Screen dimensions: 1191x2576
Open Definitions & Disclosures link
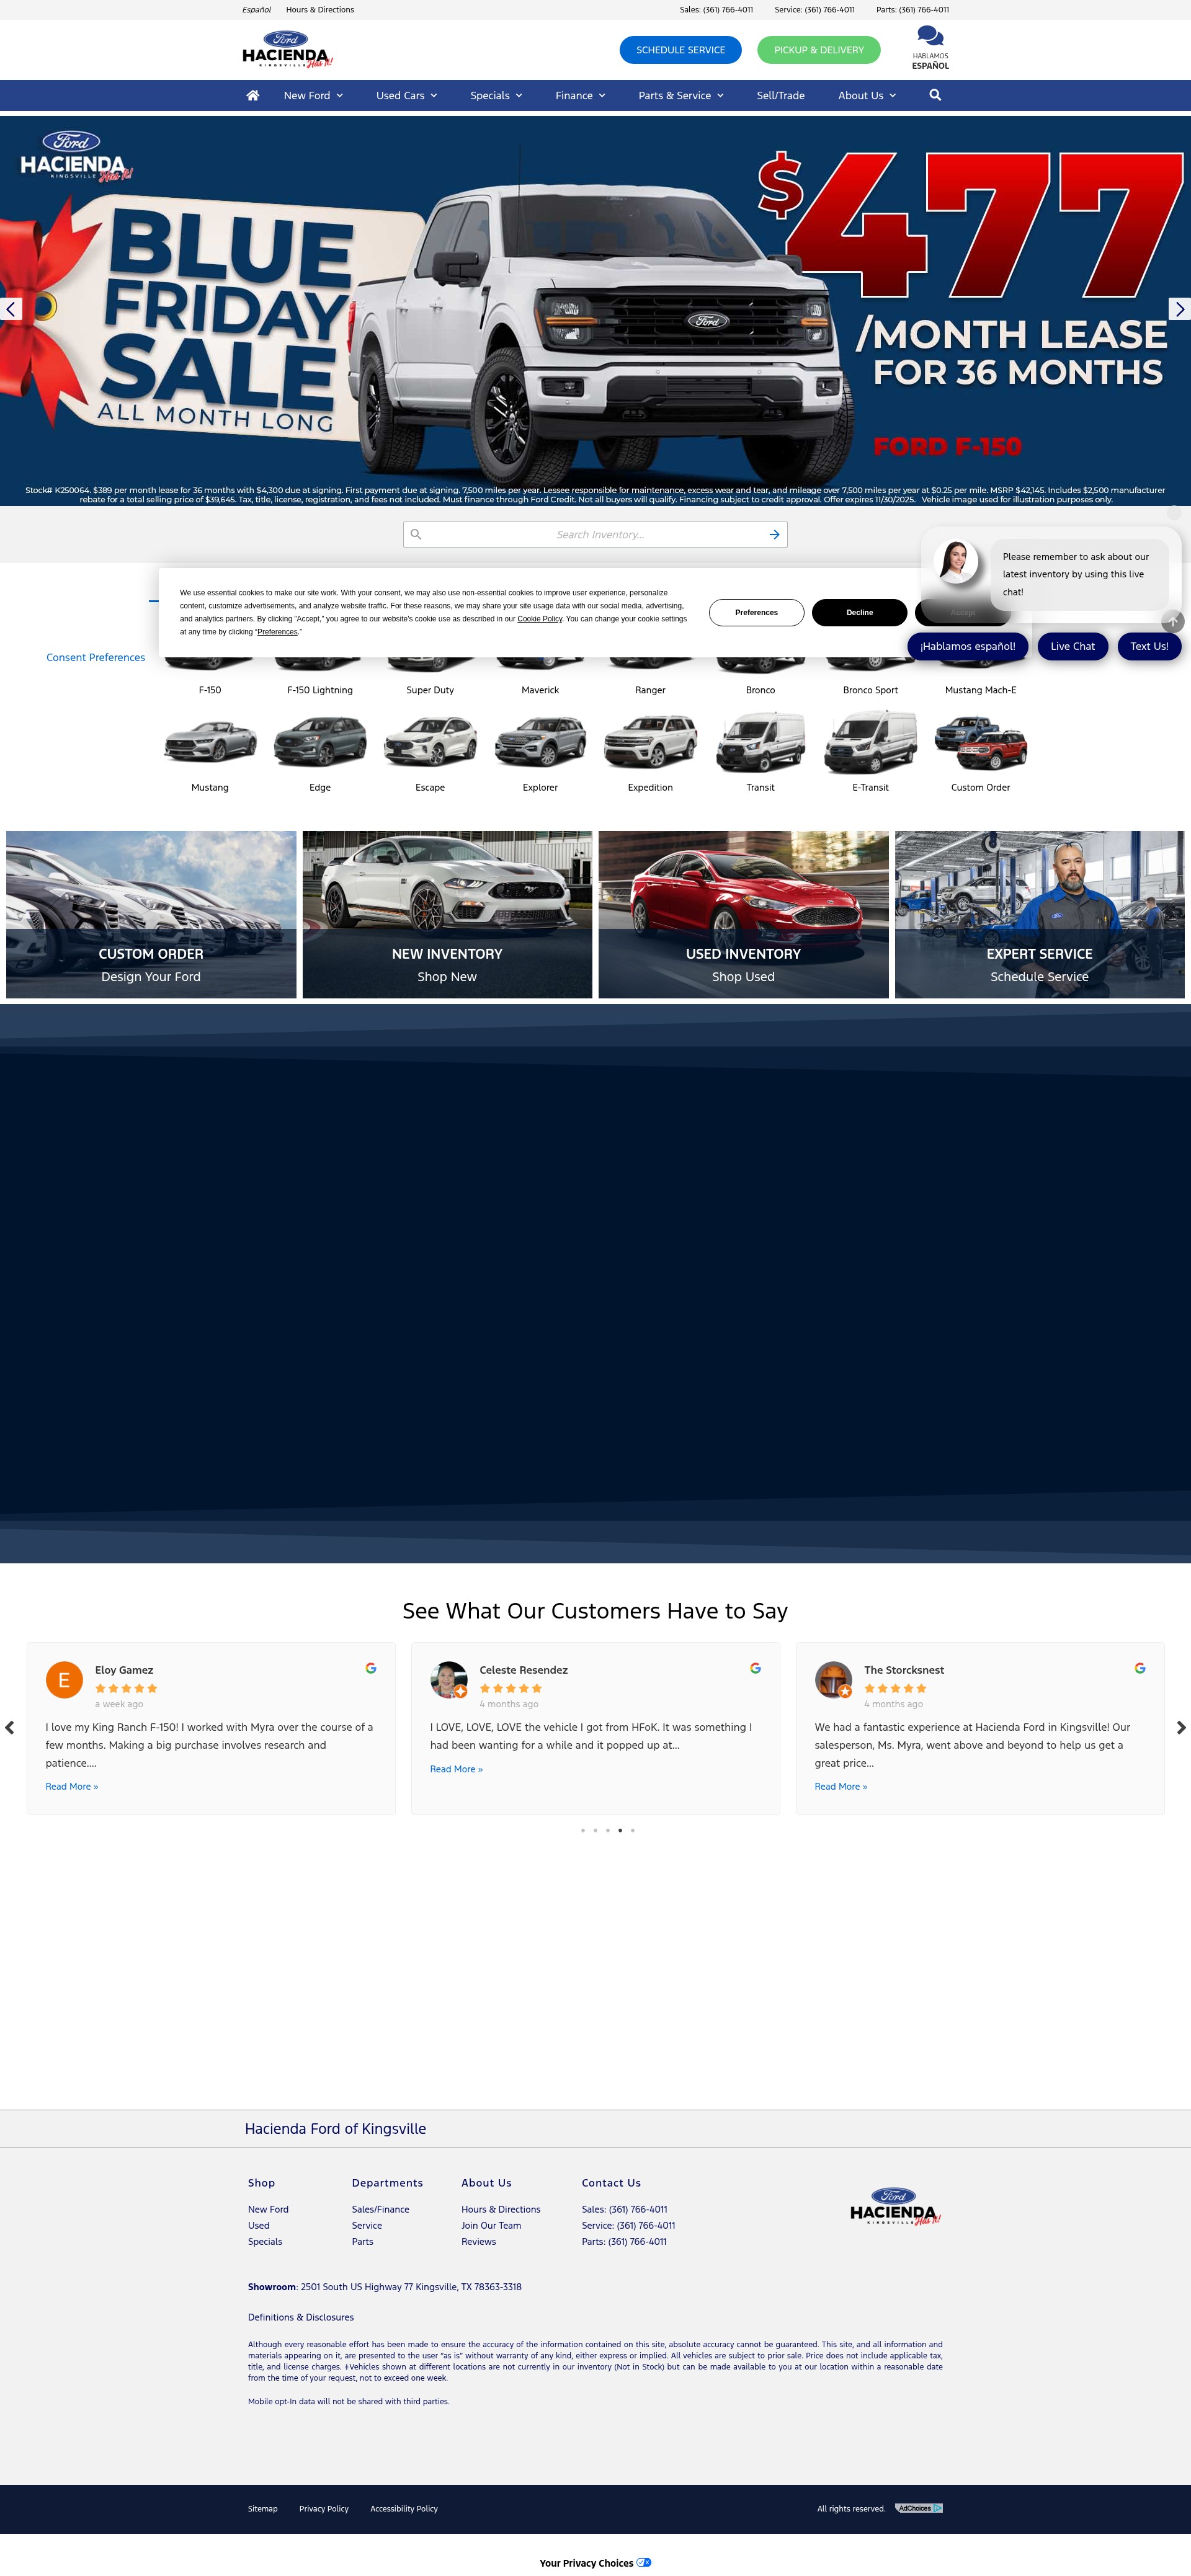click(x=301, y=2317)
